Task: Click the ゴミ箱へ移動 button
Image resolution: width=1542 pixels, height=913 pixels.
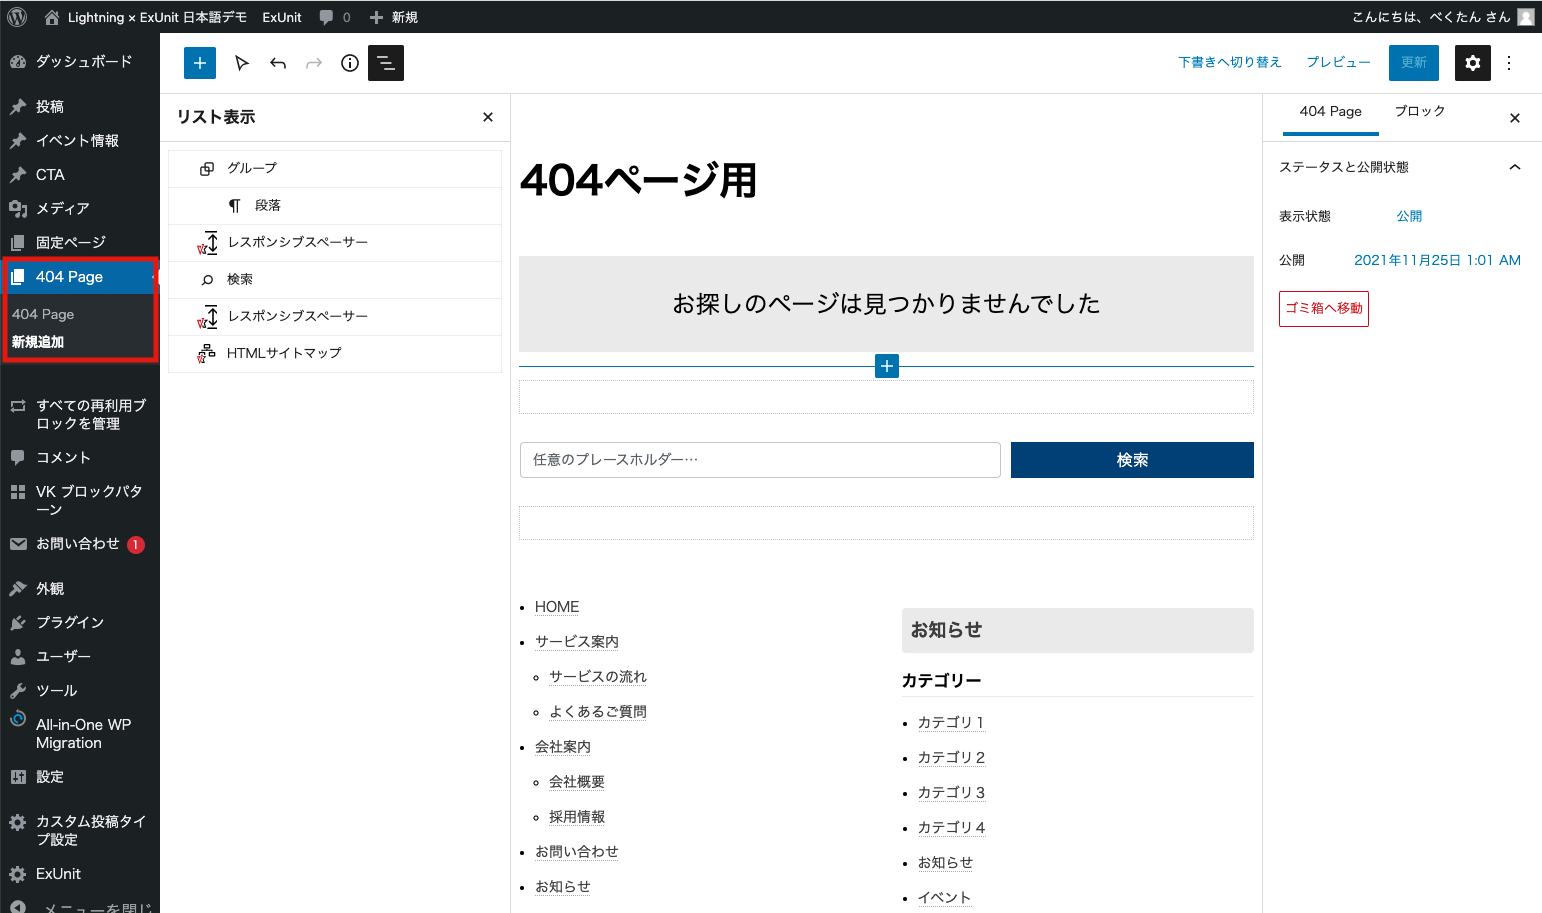Action: (1323, 308)
